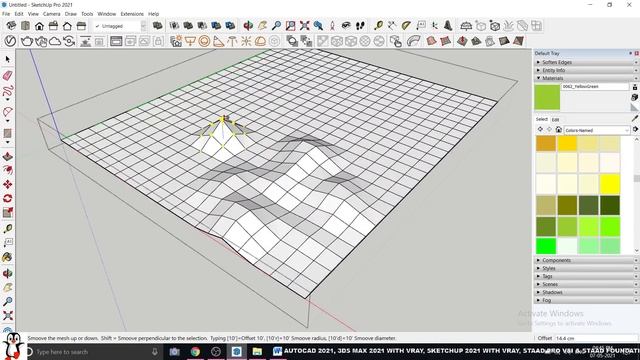
Task: Click the Zoom magnifier in top toolbar
Action: (276, 26)
